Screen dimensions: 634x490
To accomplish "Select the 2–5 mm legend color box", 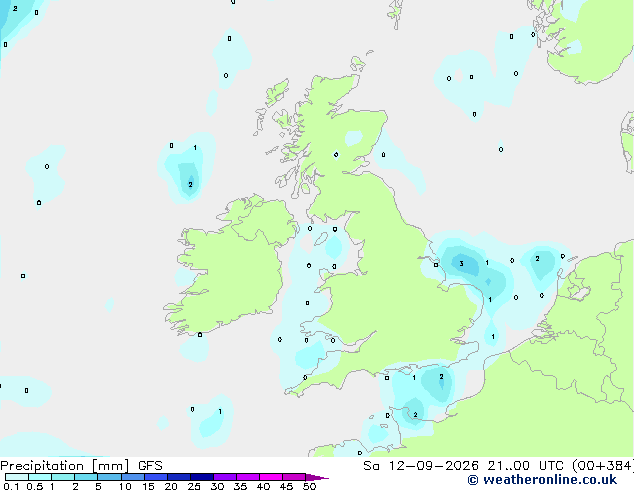I will [86, 477].
